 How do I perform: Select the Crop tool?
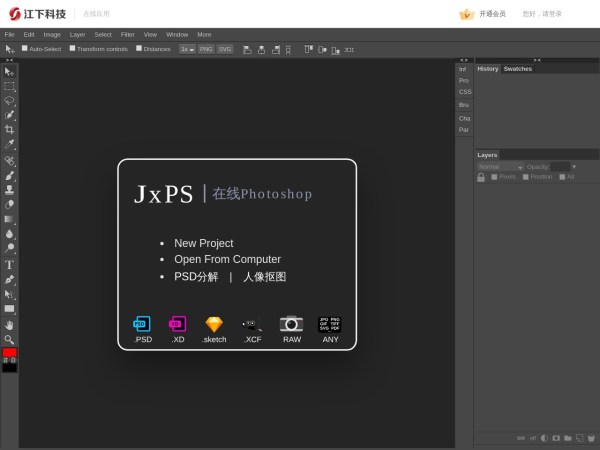click(9, 129)
